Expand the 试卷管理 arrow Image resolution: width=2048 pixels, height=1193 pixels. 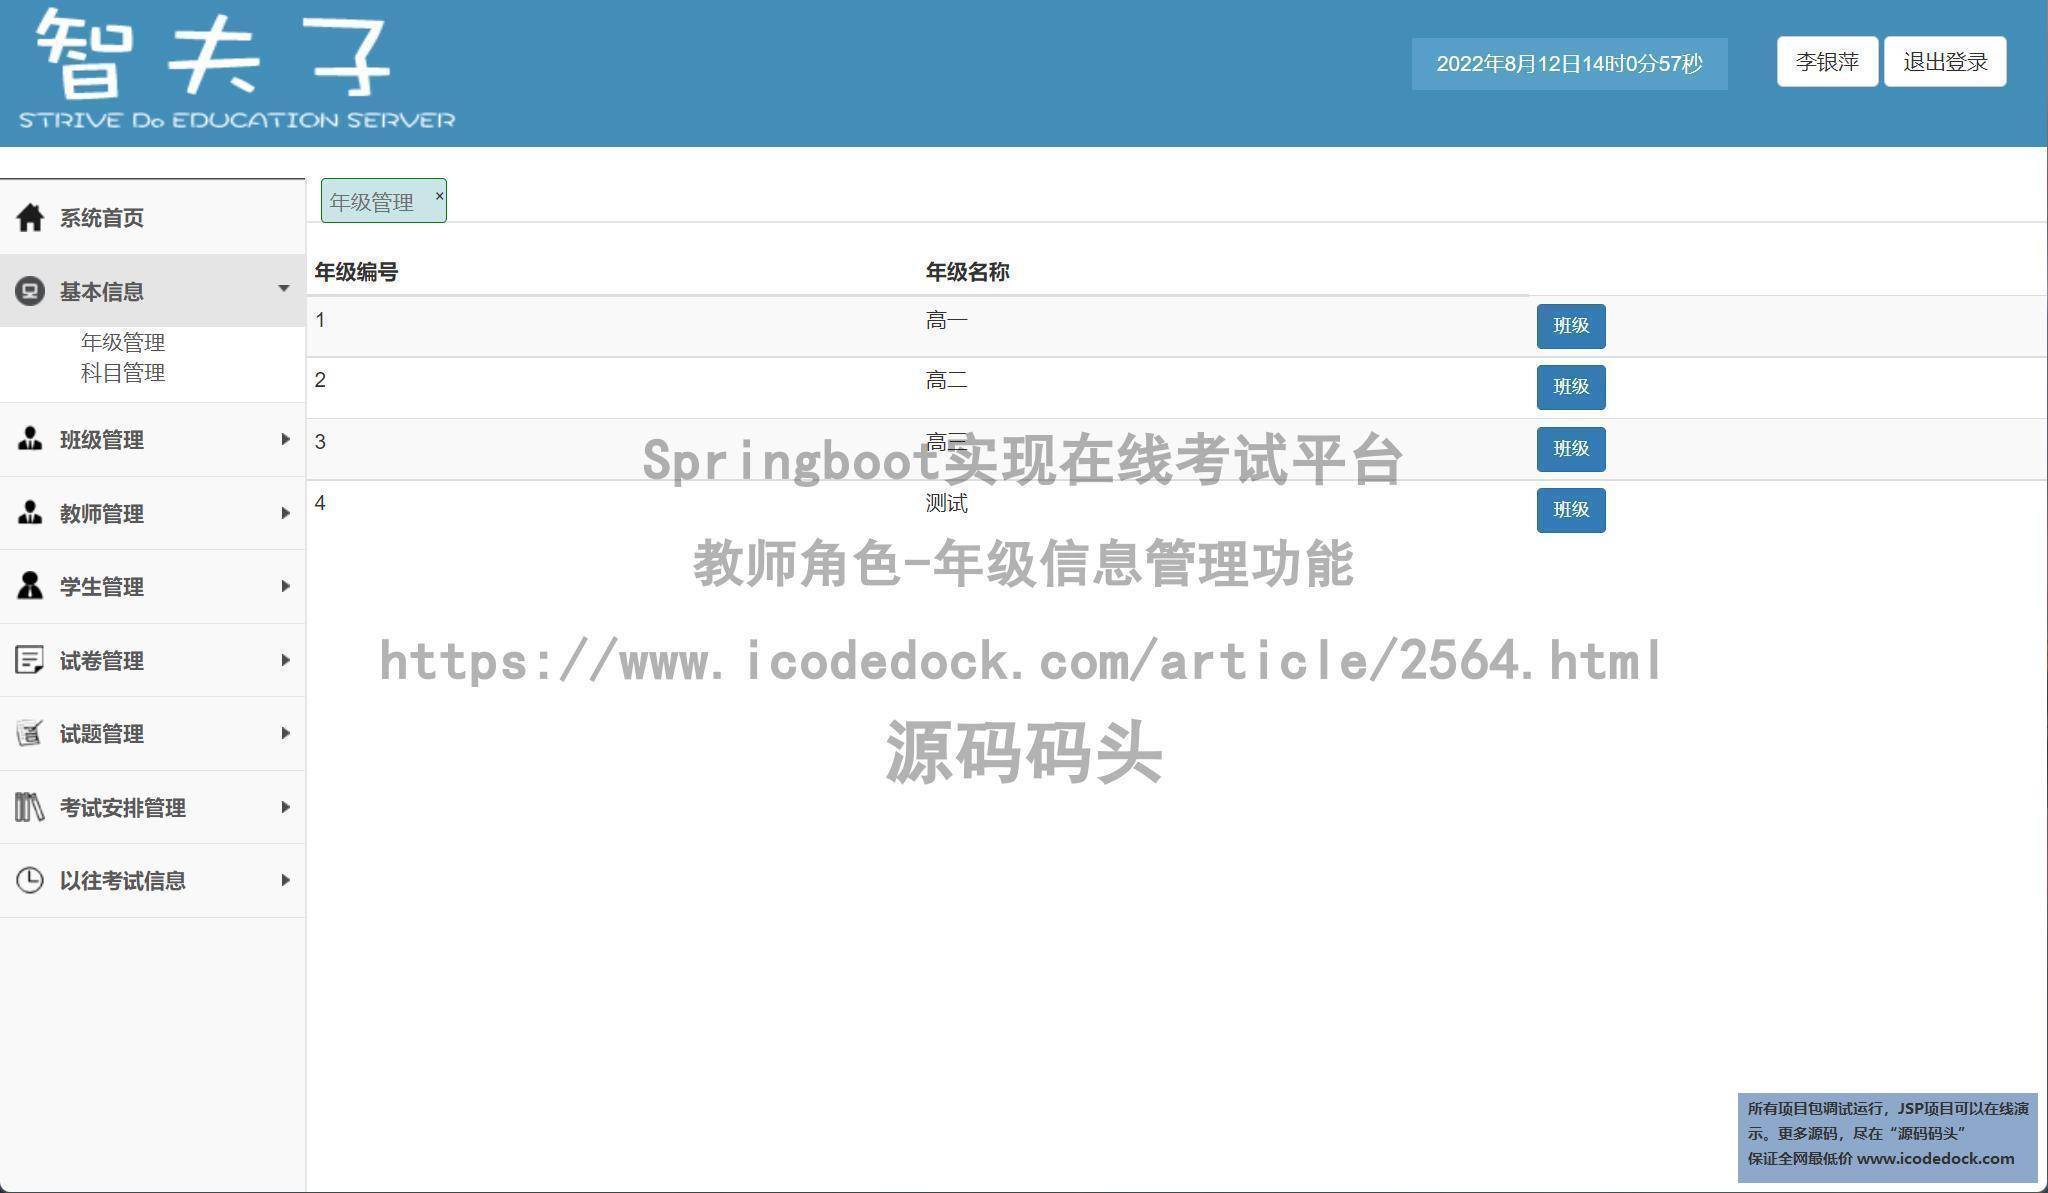click(285, 660)
